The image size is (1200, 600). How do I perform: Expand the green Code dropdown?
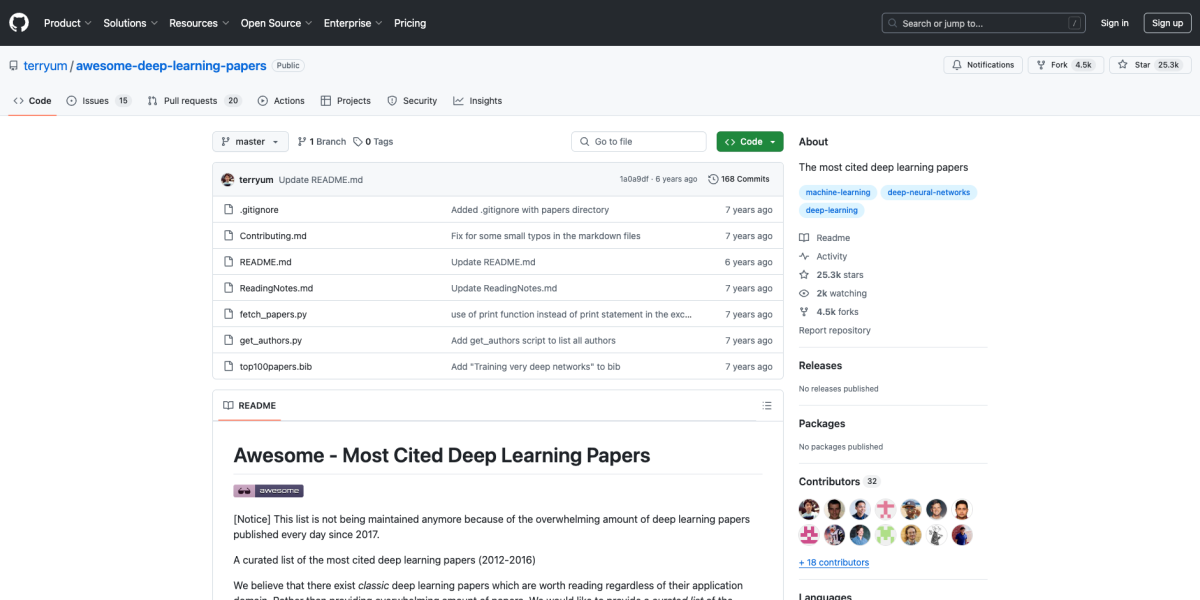pos(749,141)
